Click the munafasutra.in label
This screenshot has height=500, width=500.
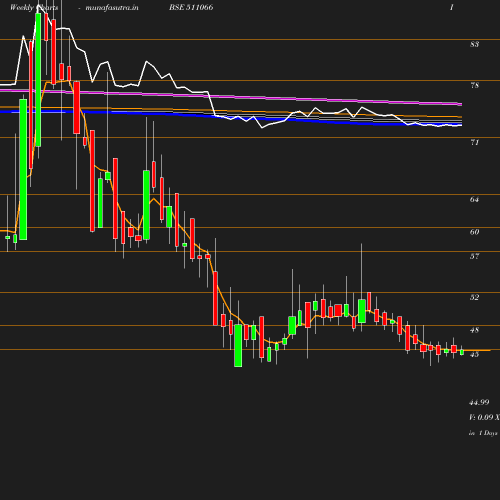[x=112, y=7]
